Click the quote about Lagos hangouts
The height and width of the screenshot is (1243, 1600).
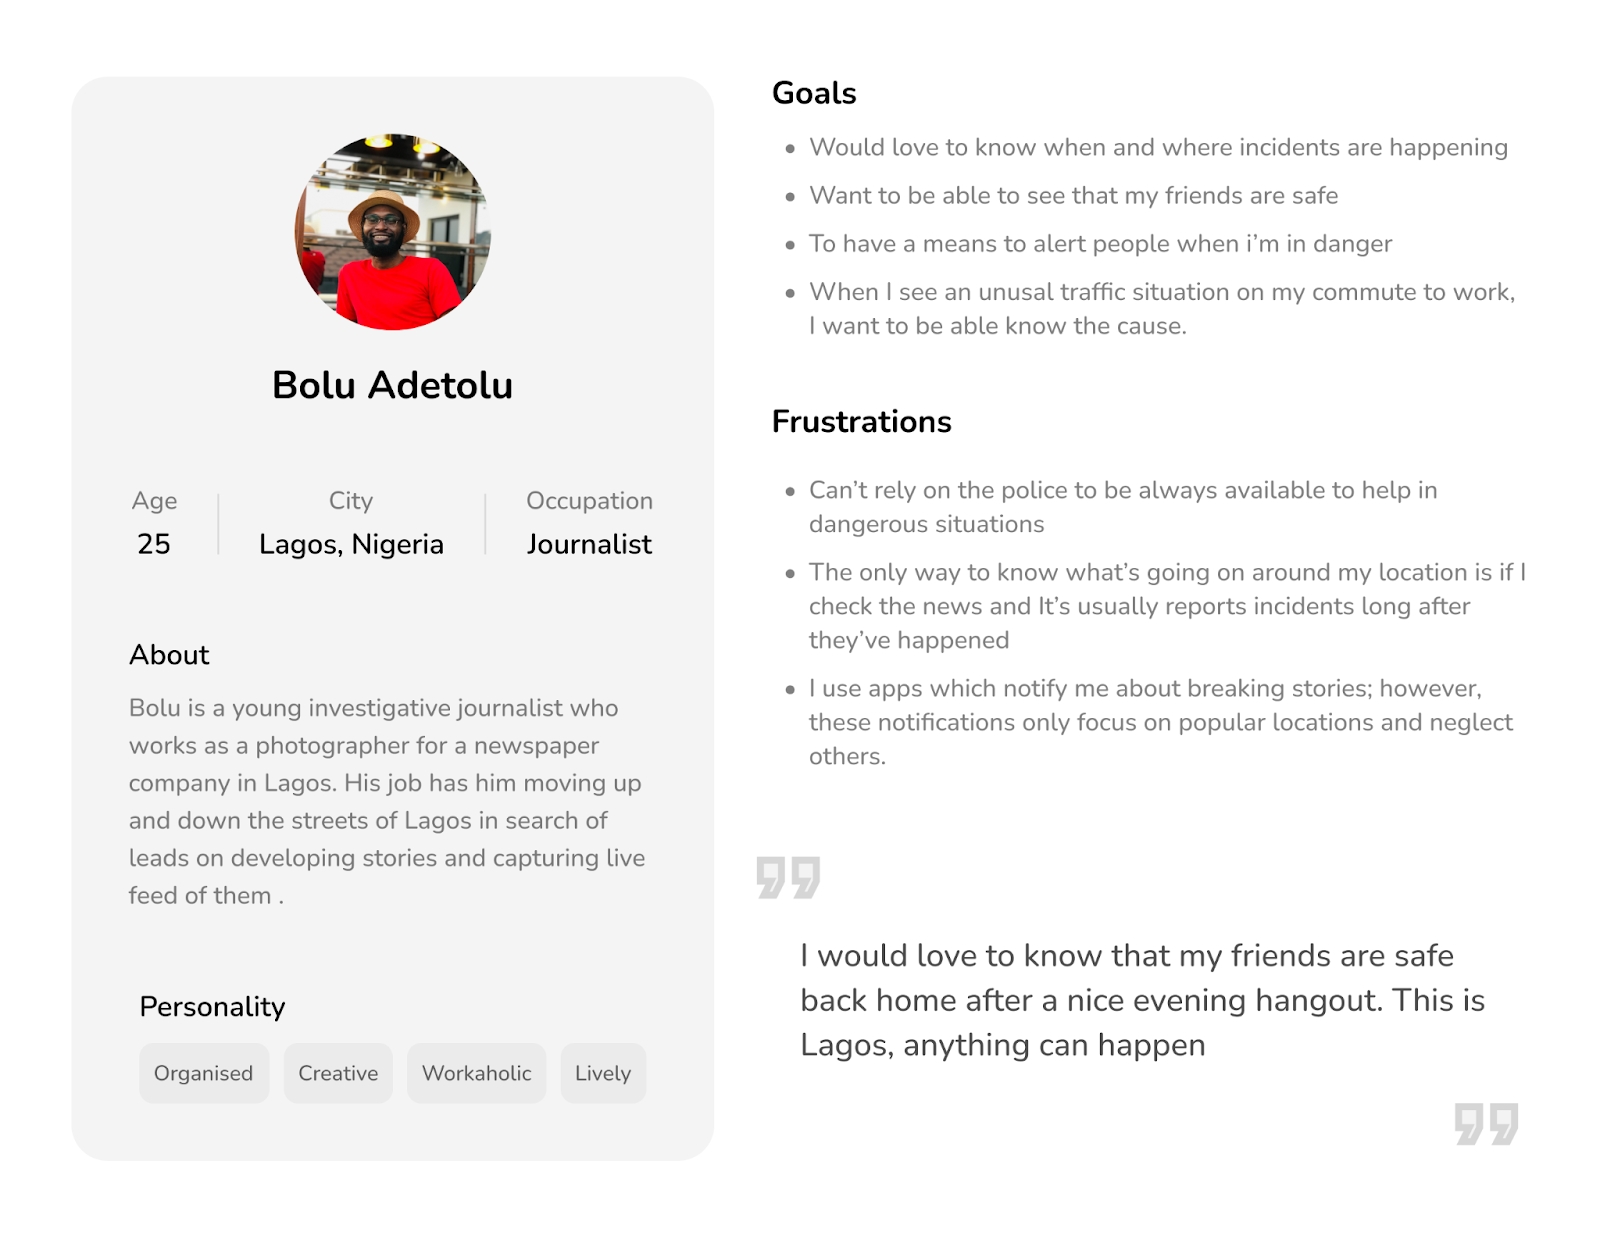coord(1142,1000)
